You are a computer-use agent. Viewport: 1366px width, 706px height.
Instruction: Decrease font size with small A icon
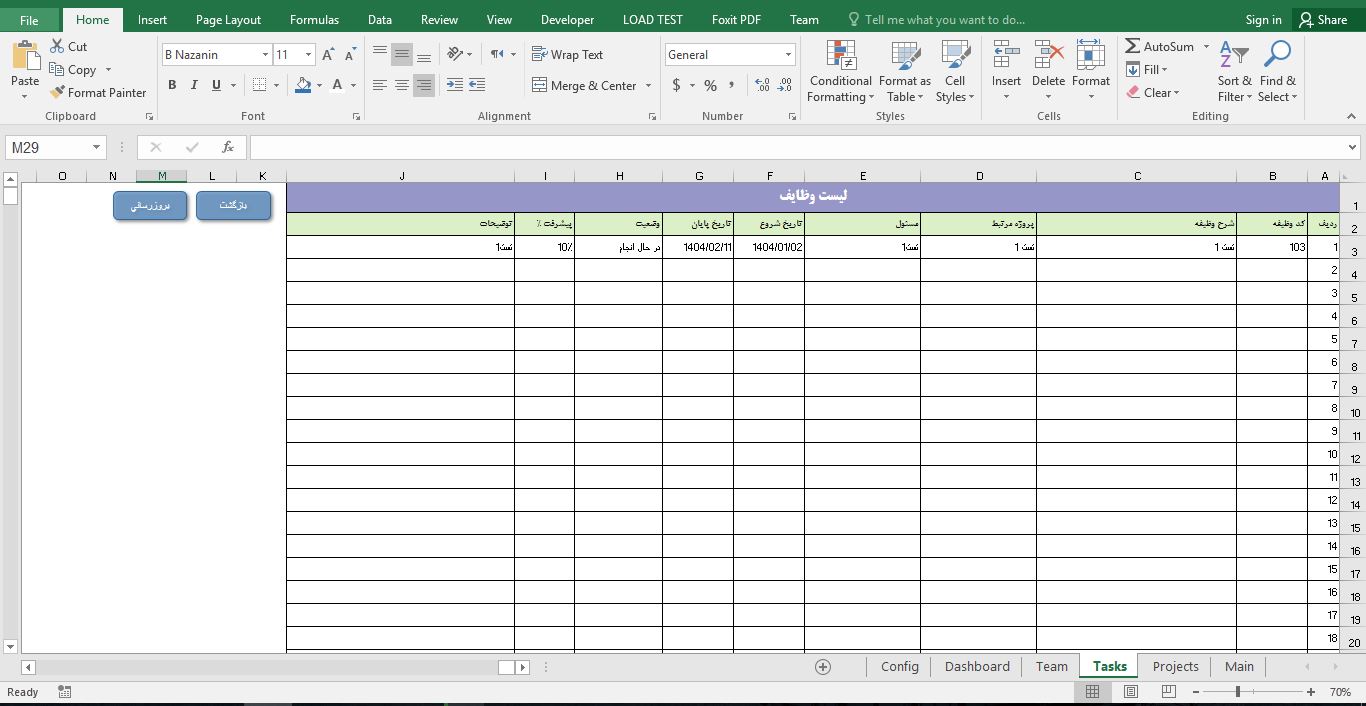[x=350, y=55]
